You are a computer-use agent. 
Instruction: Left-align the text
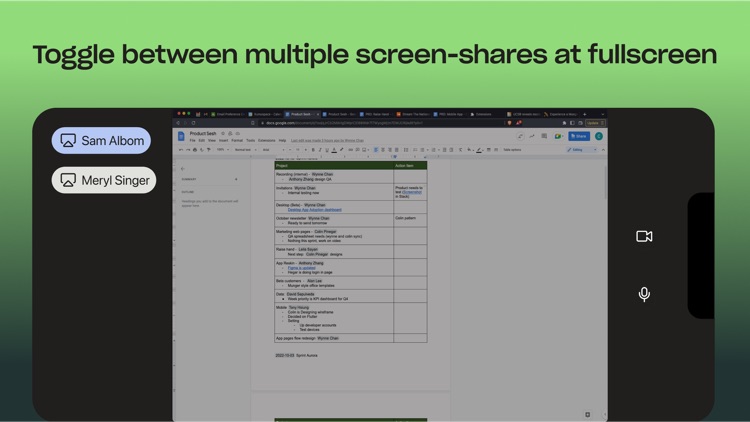click(x=376, y=150)
